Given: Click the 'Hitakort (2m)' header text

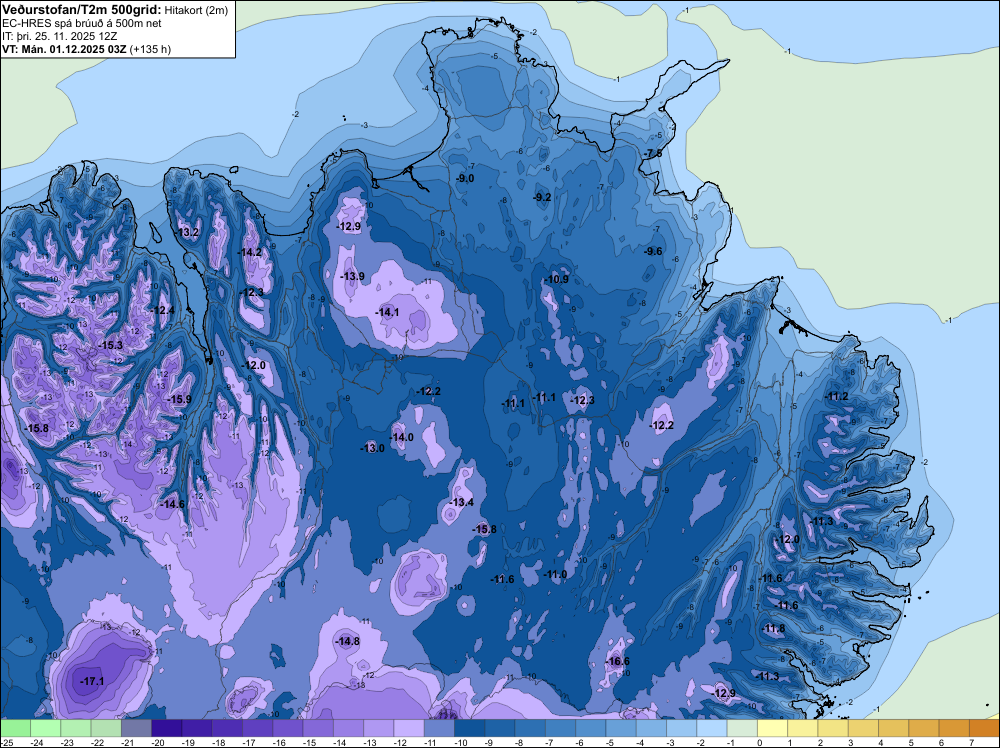Looking at the screenshot, I should 196,10.
